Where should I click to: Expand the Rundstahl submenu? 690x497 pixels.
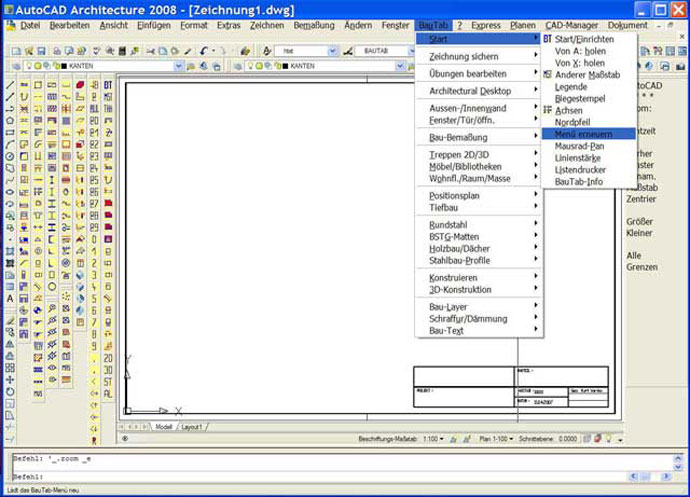coord(479,225)
